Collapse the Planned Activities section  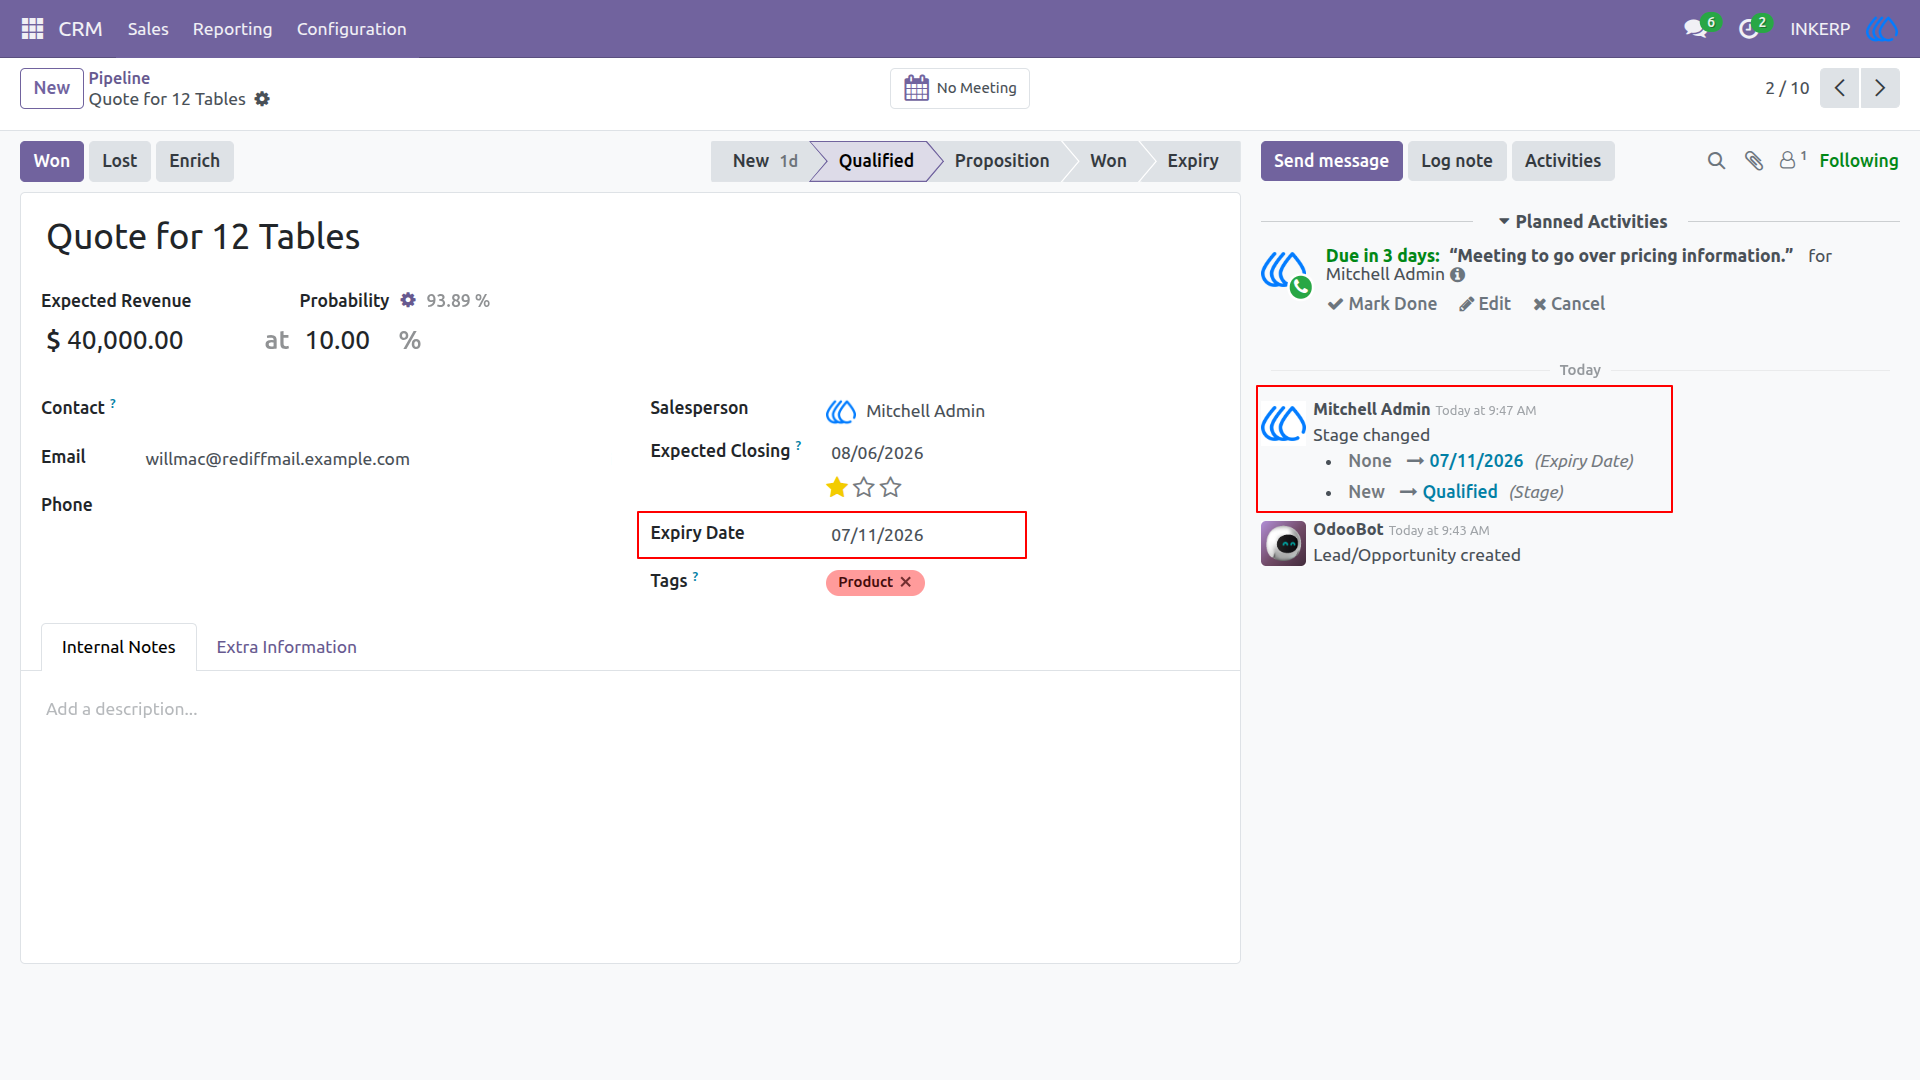(1582, 222)
